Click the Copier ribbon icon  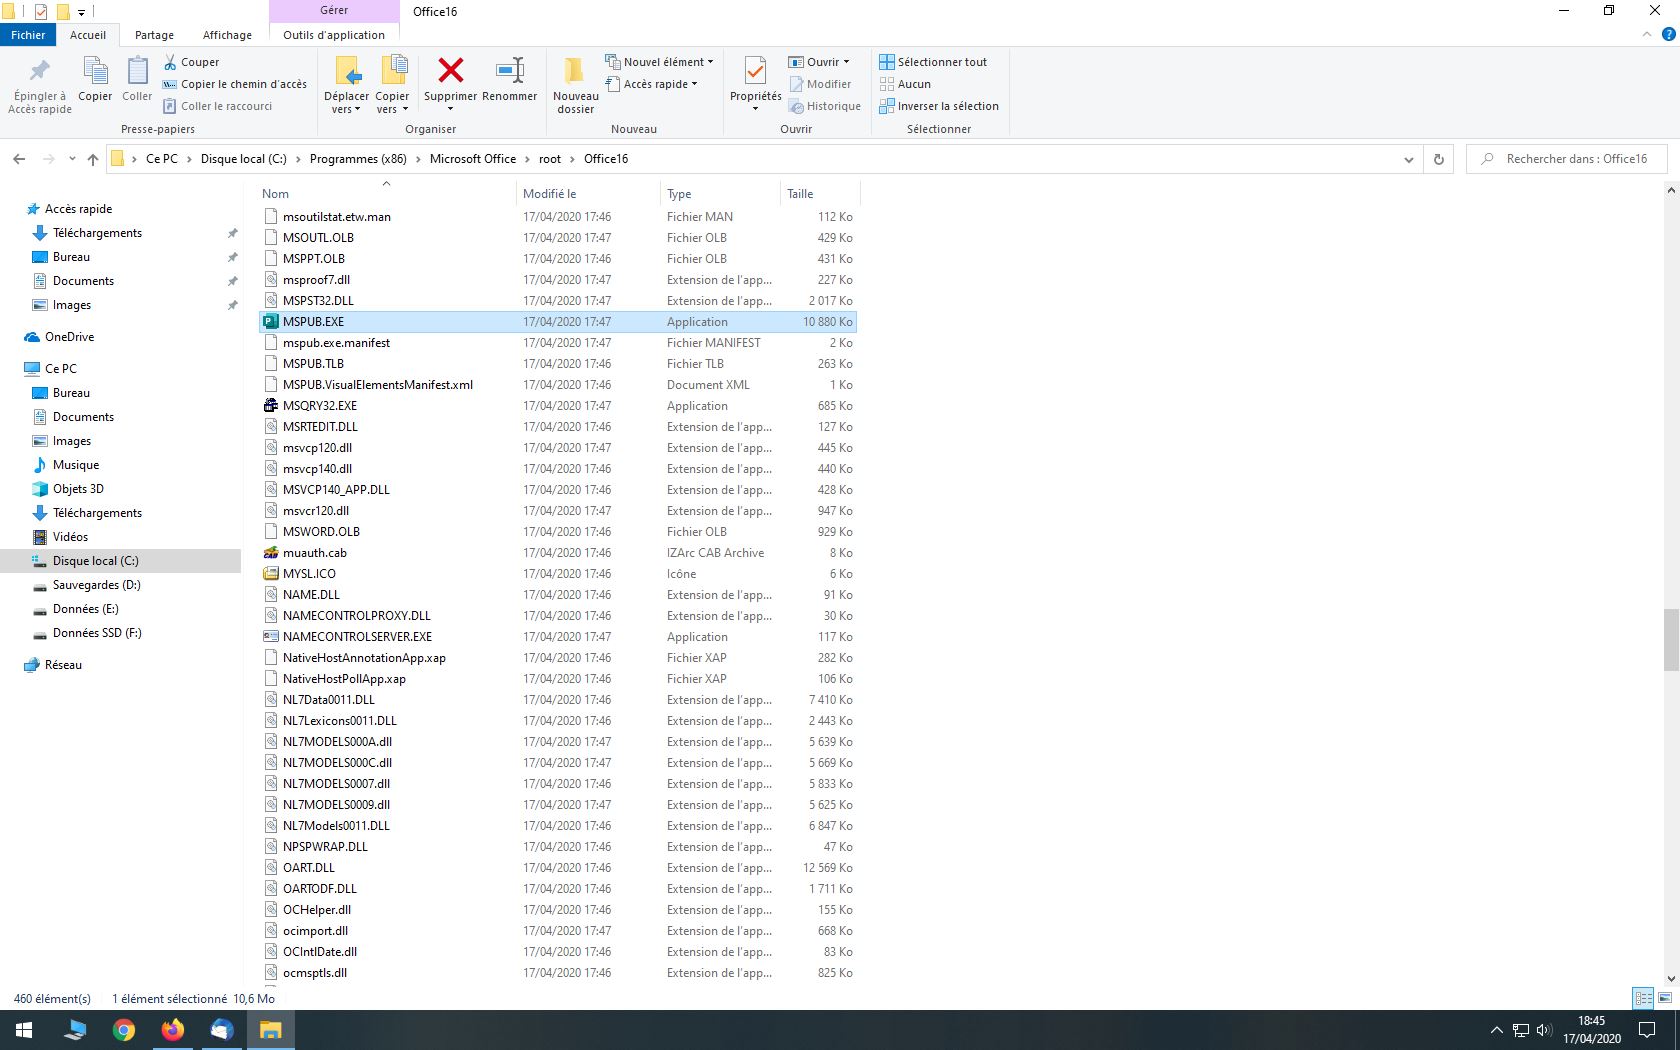pyautogui.click(x=95, y=71)
